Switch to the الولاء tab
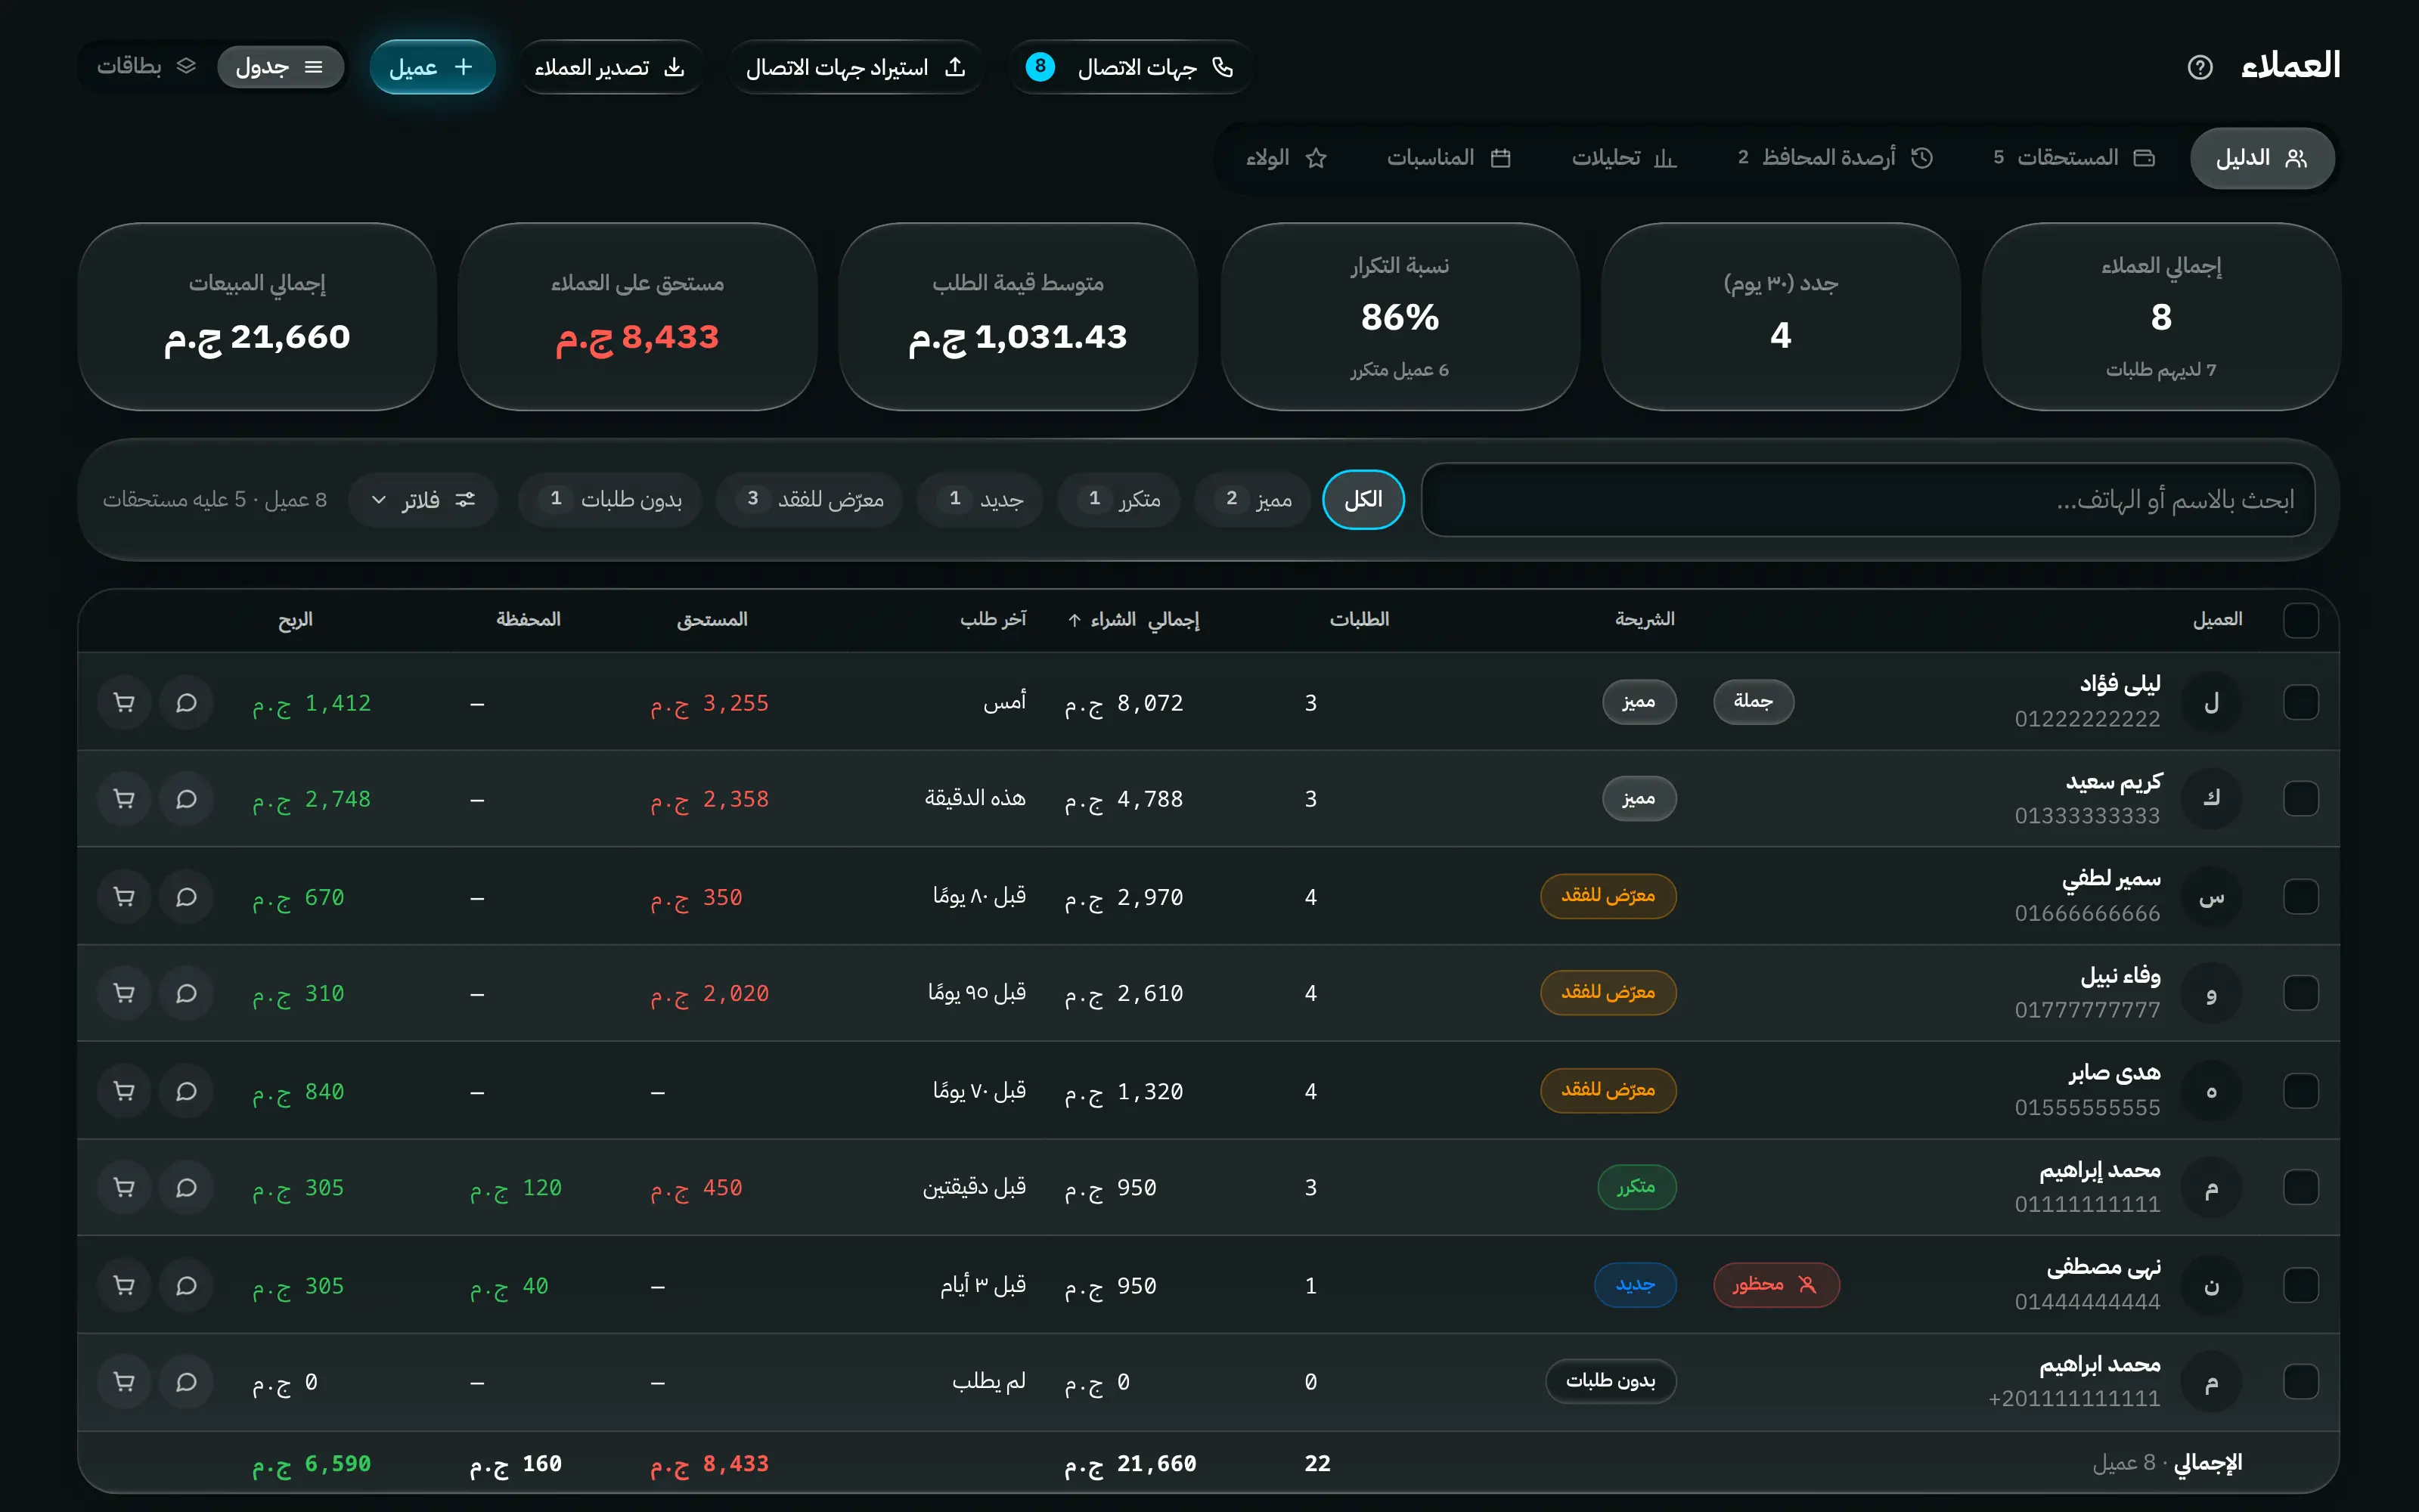2419x1512 pixels. click(x=1286, y=158)
